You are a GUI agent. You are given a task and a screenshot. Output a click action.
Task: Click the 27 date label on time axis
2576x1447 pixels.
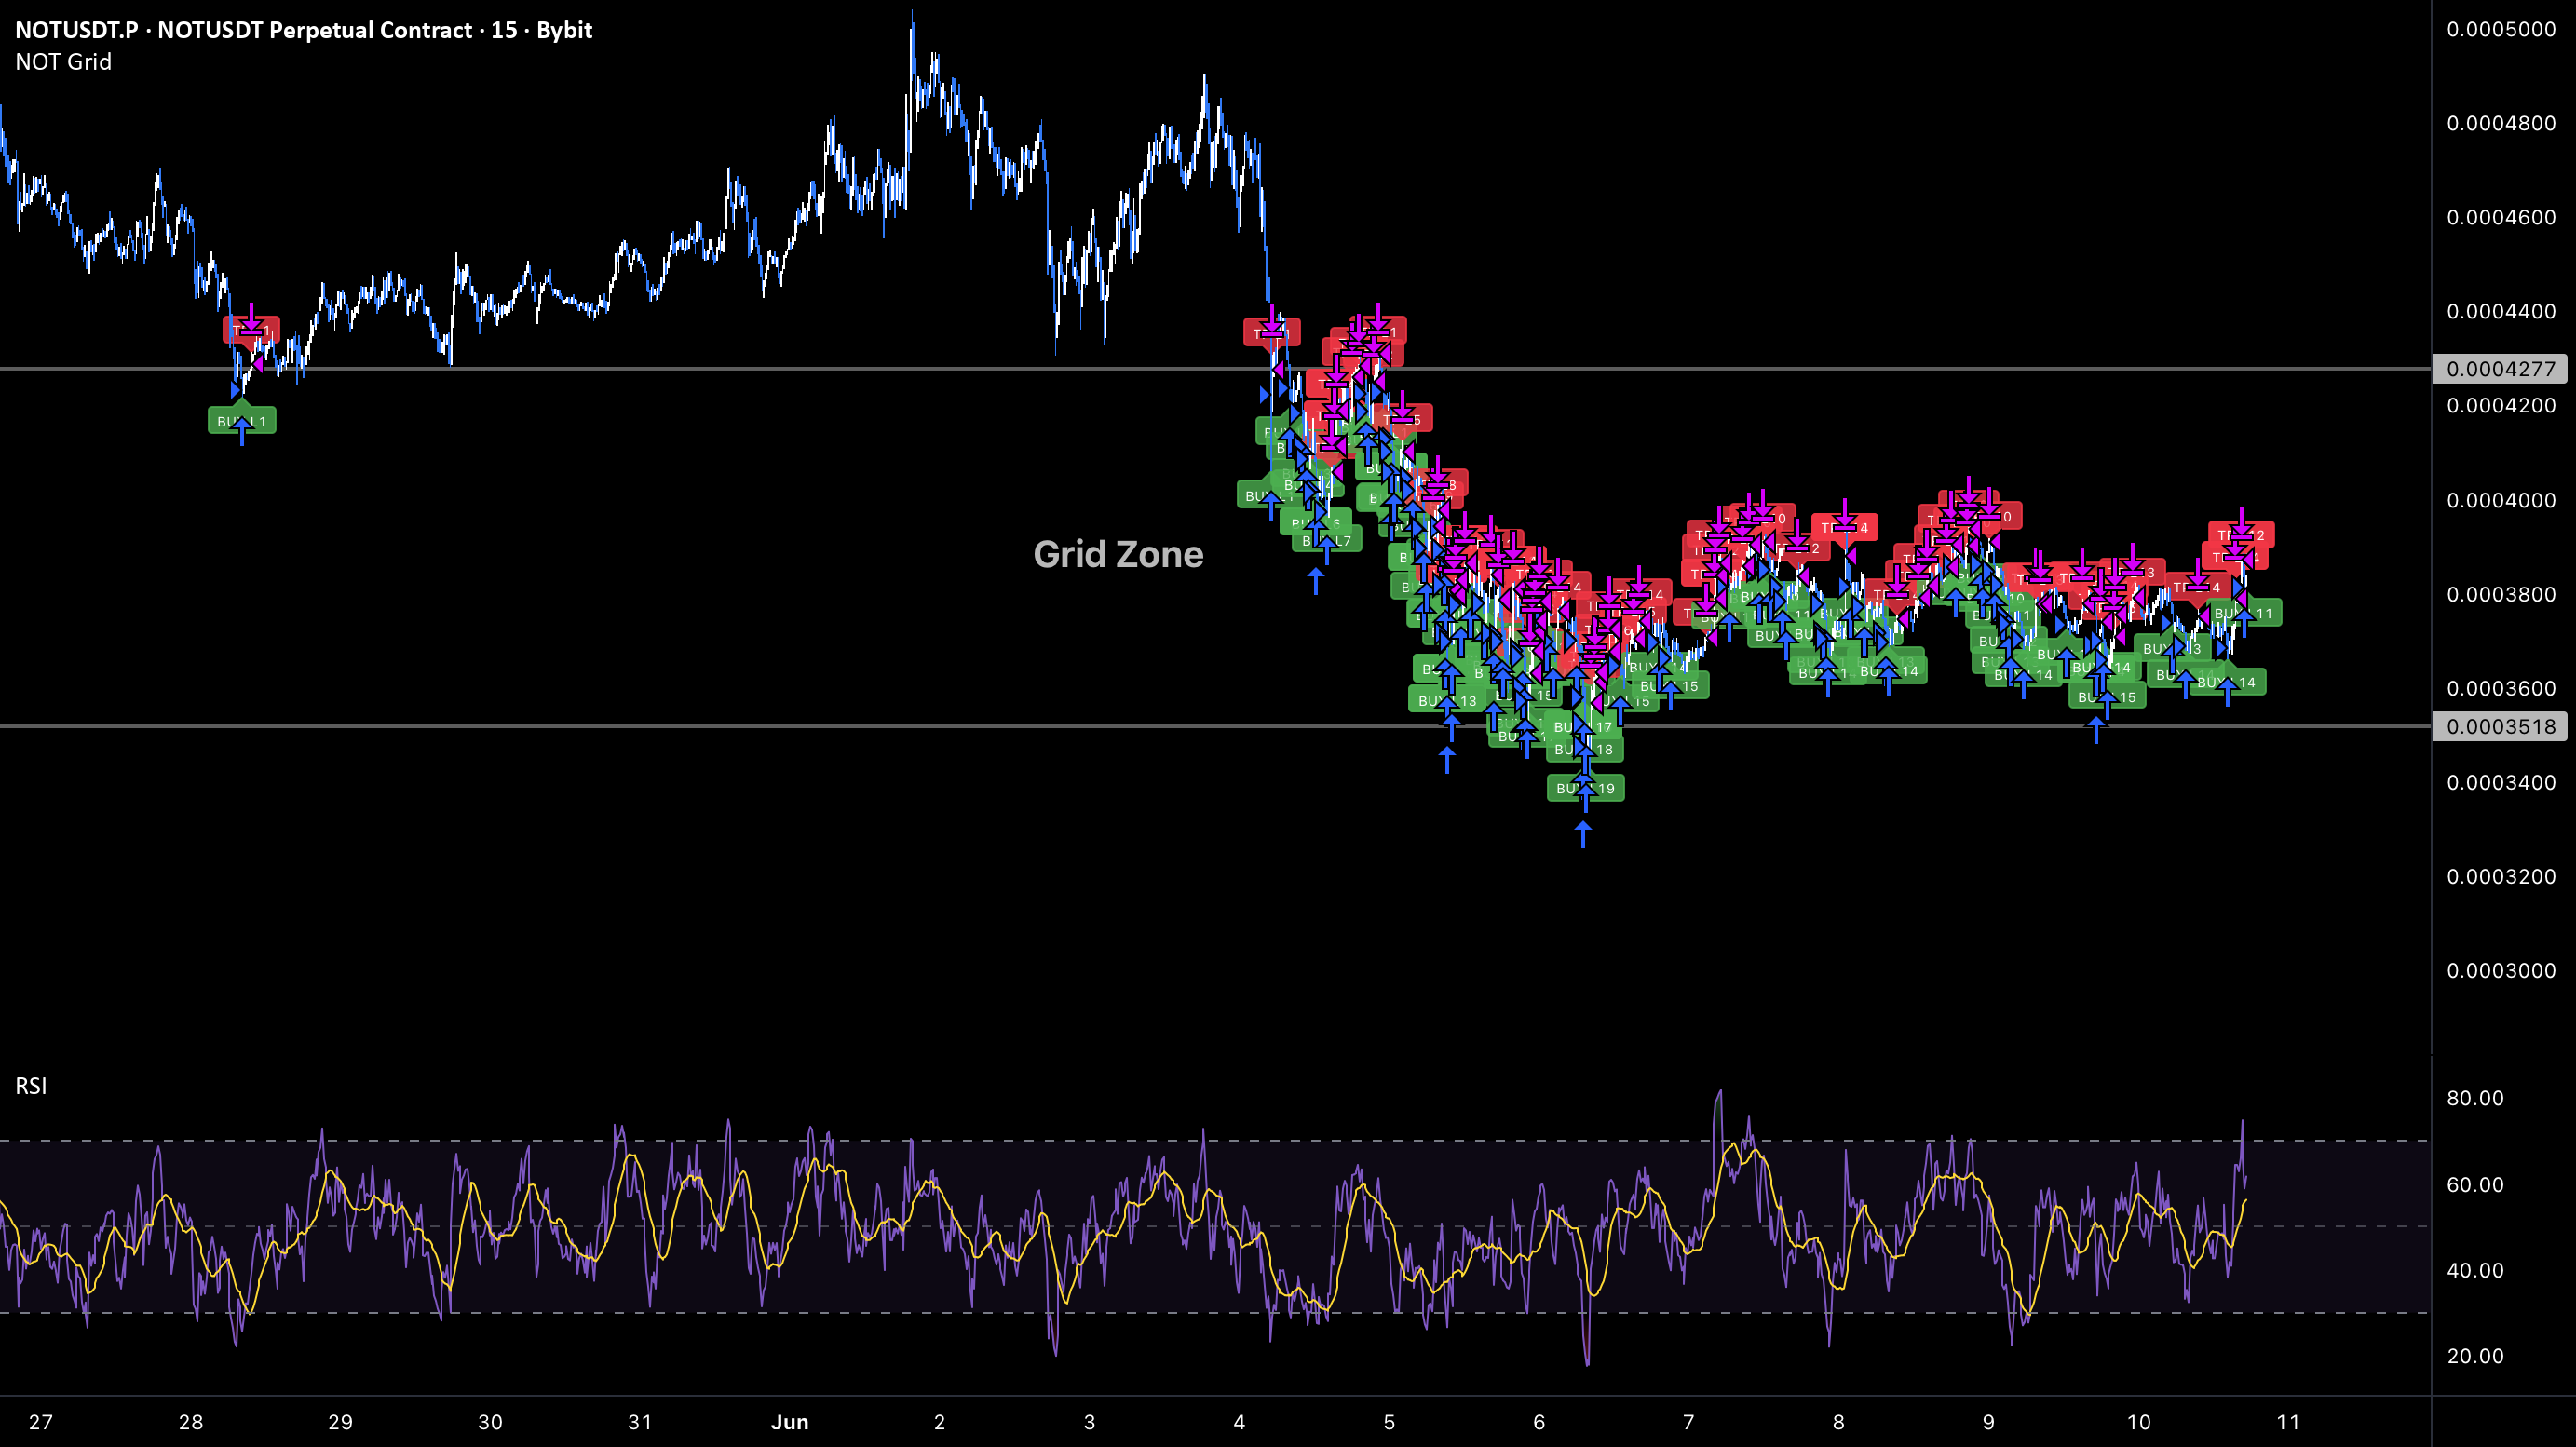click(x=41, y=1422)
